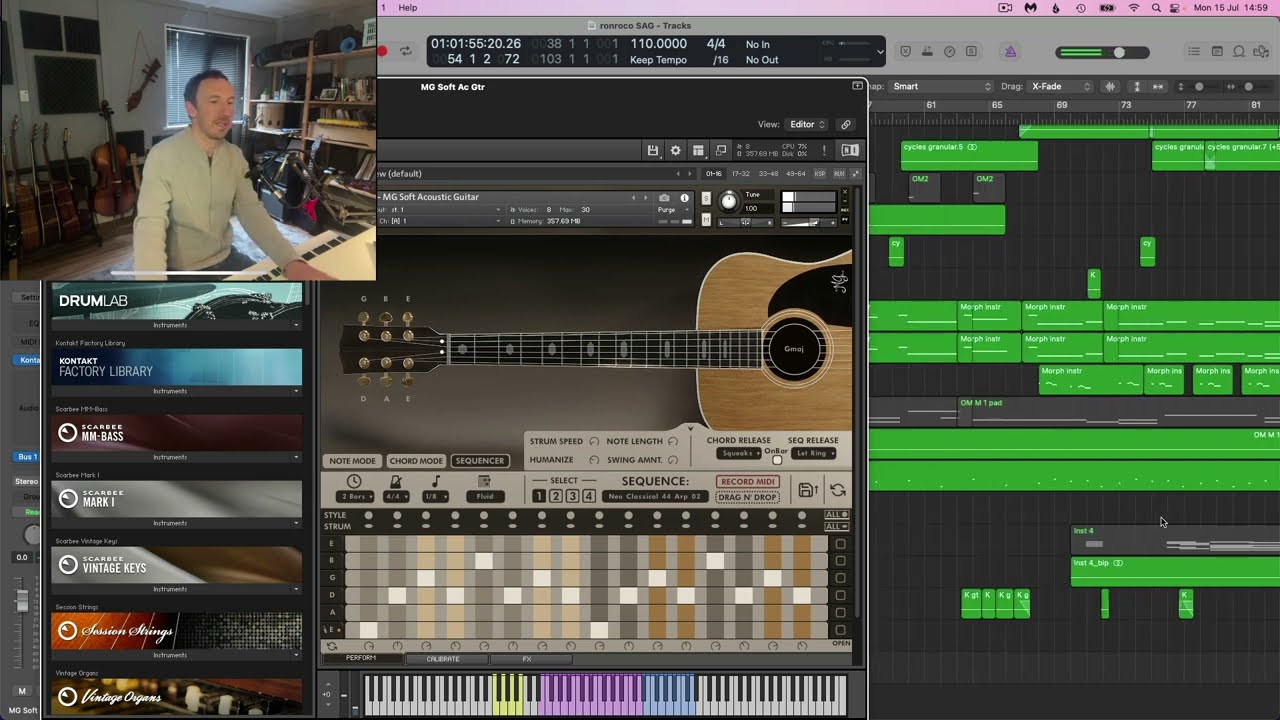The height and width of the screenshot is (720, 1280).
Task: Open the 4/4 time signature dropdown
Action: [396, 496]
